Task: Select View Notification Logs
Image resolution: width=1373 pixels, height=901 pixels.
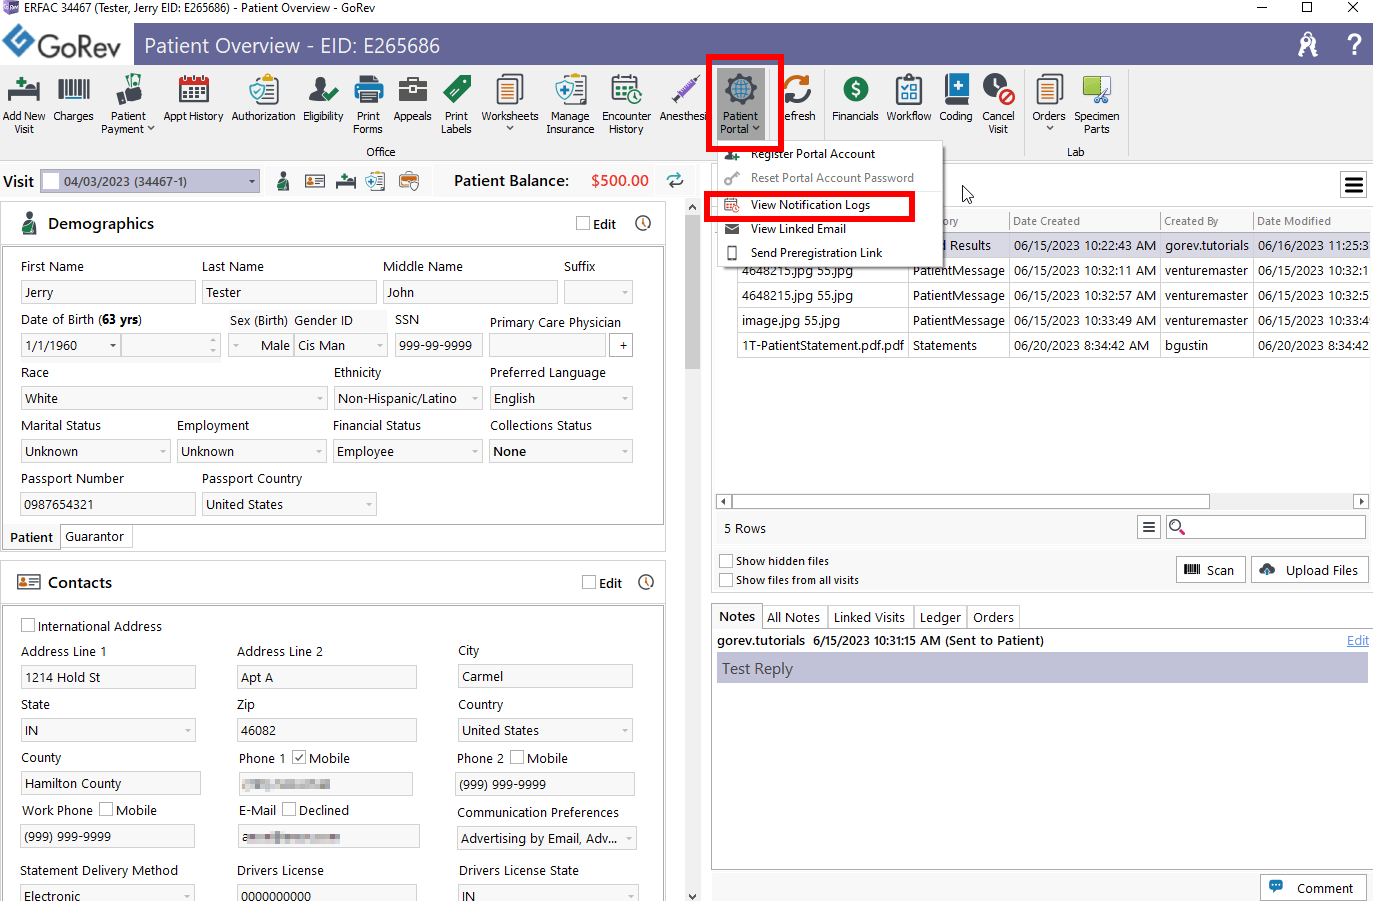Action: (x=829, y=205)
